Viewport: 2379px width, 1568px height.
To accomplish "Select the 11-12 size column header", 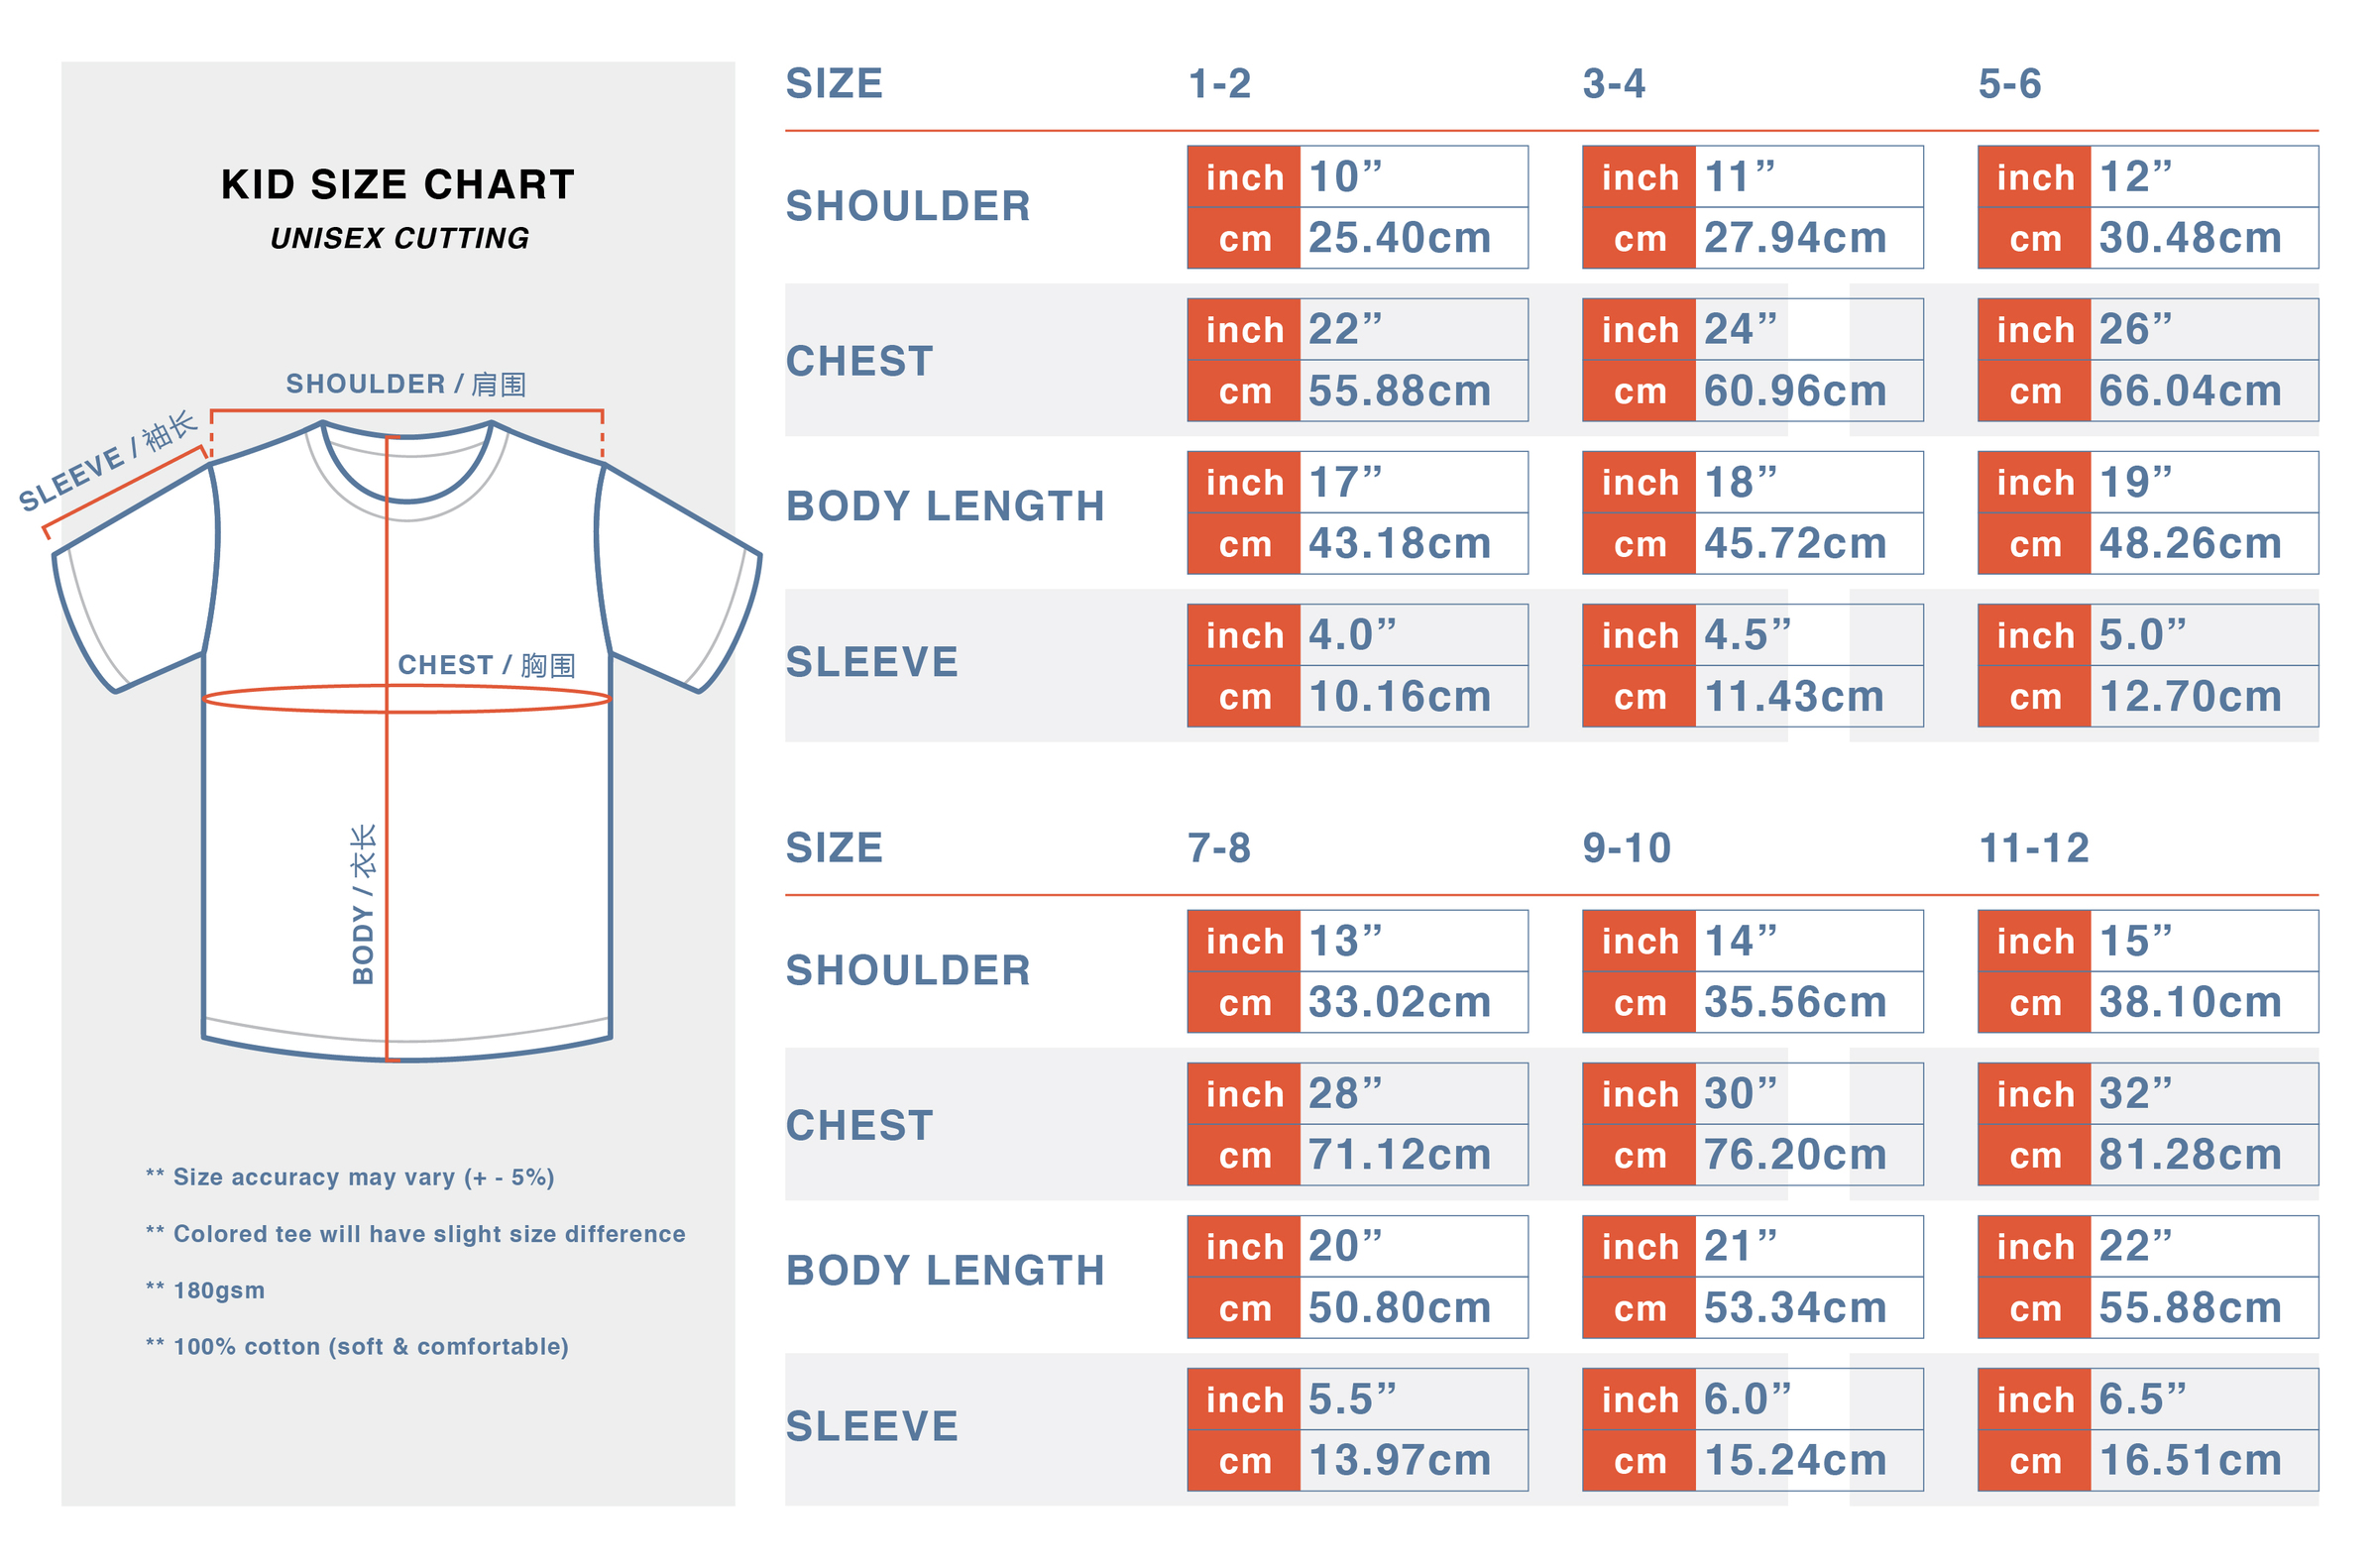I will tap(2034, 848).
